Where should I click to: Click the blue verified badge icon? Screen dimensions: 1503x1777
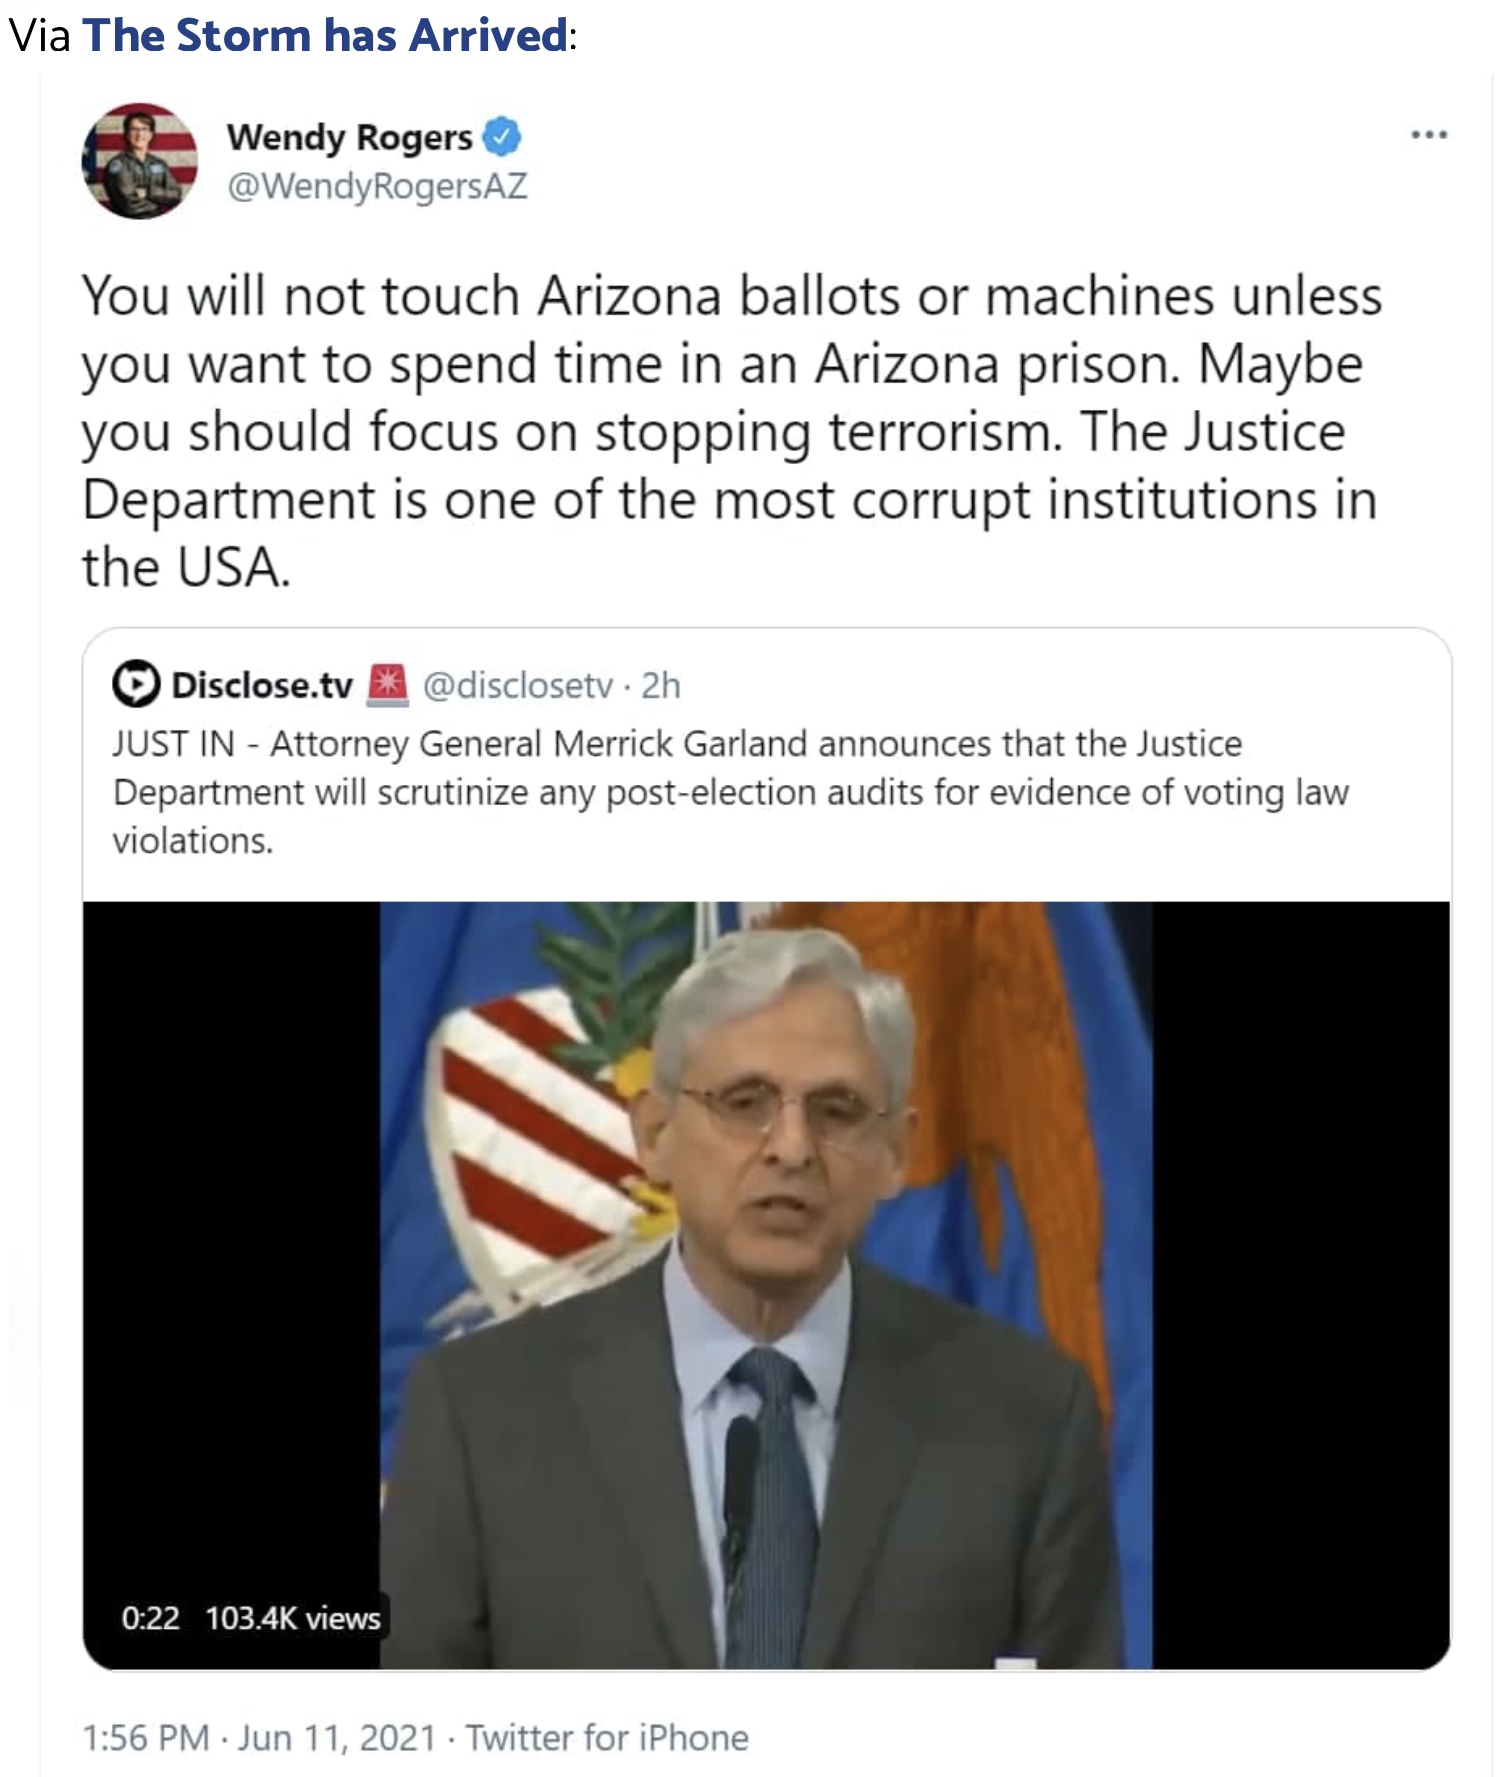(x=502, y=137)
